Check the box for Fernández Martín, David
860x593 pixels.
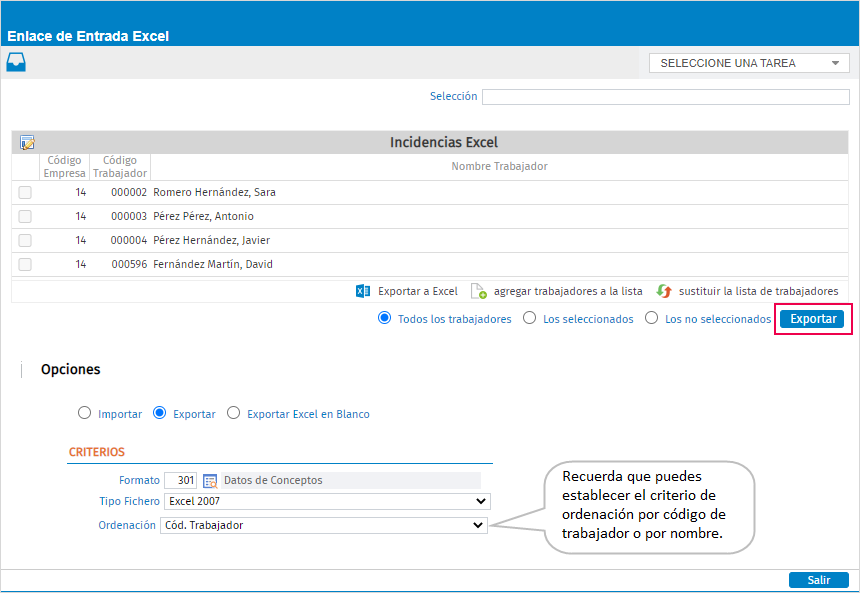tap(25, 264)
